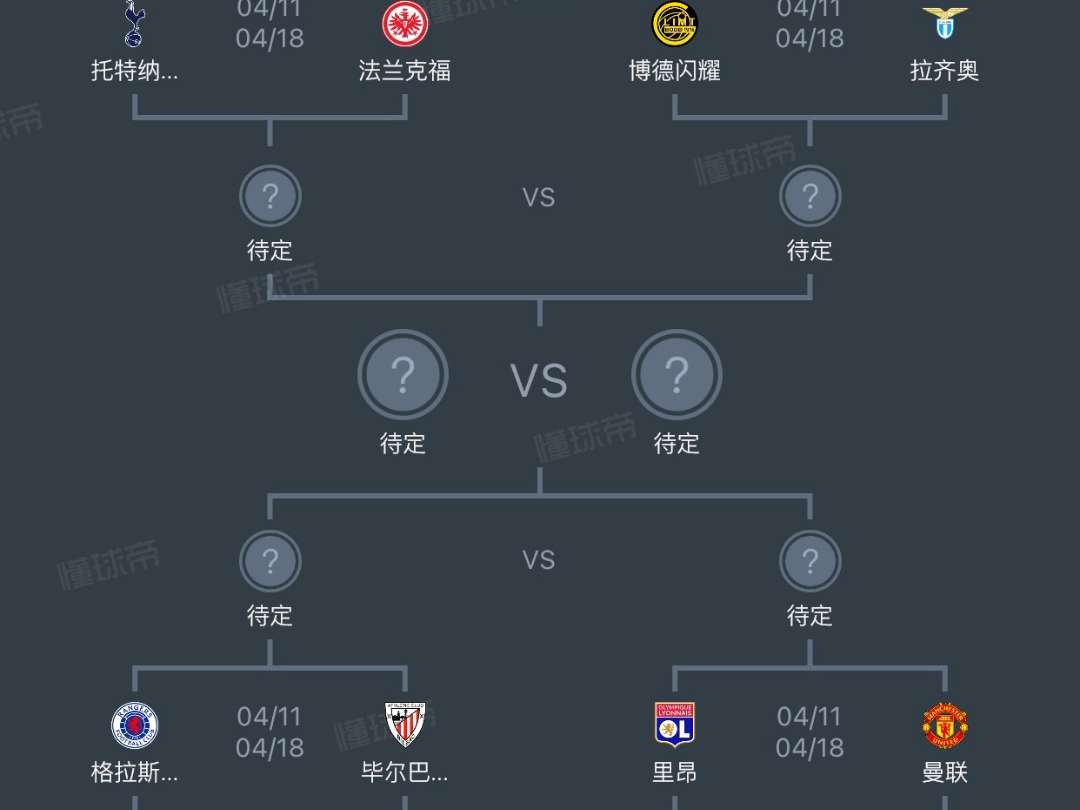Screen dimensions: 1080x810
Task: Tap the Lazio club crest
Action: 944,21
